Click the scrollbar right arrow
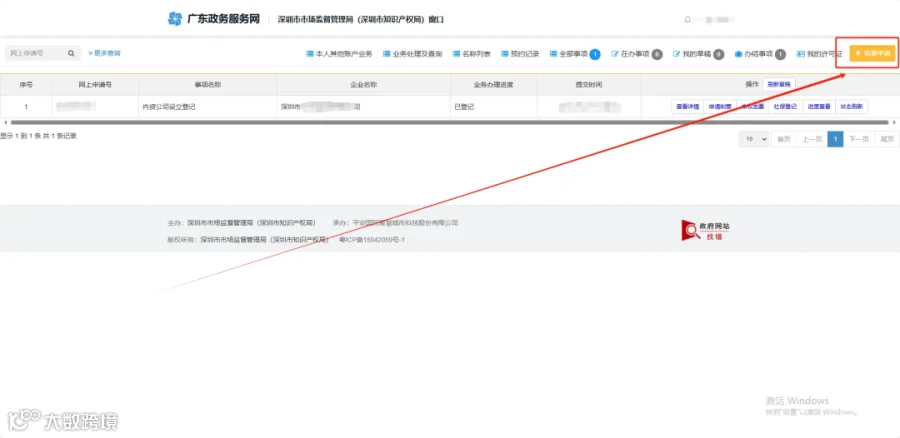 894,122
